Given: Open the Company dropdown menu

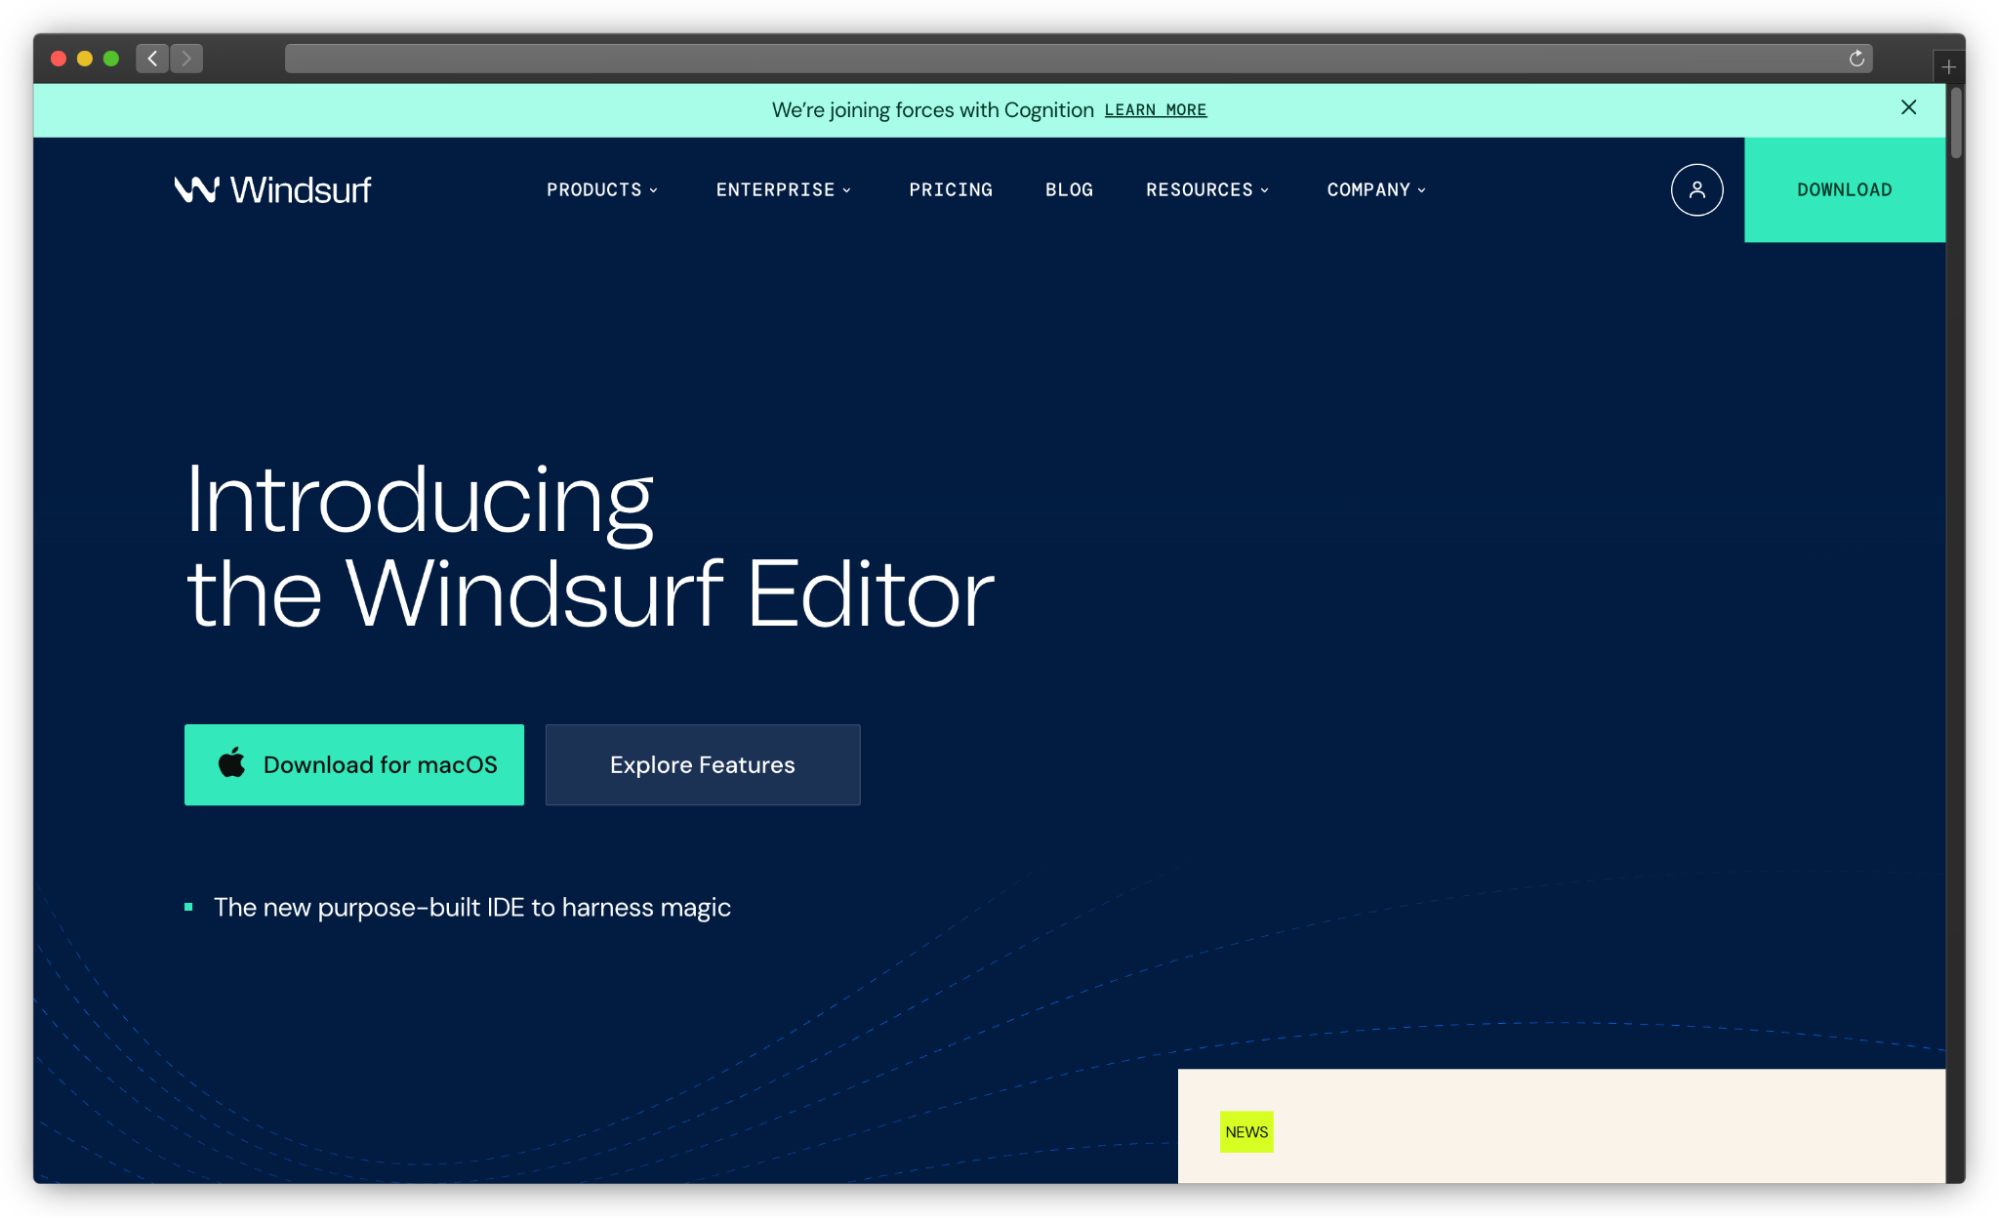Looking at the screenshot, I should pyautogui.click(x=1376, y=190).
